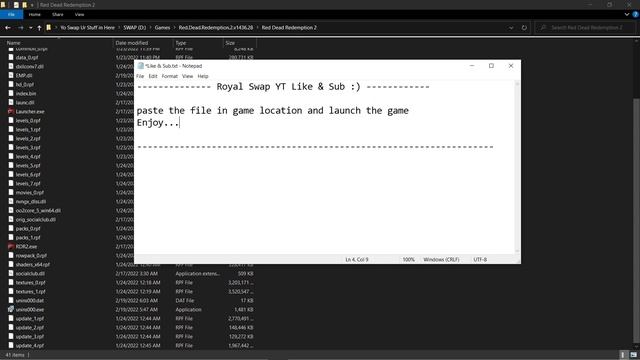The width and height of the screenshot is (640, 360).
Task: Select the EMP.dll file icon
Action: [11, 76]
